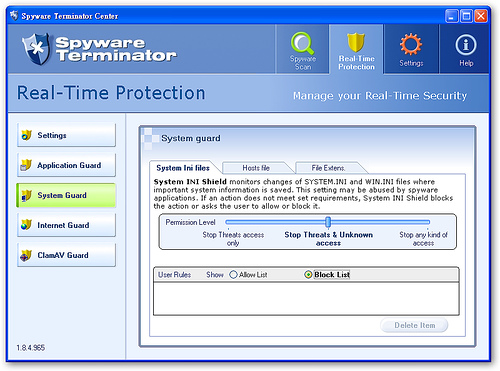
Task: Set permission to Stop any kind of access
Action: pyautogui.click(x=423, y=239)
